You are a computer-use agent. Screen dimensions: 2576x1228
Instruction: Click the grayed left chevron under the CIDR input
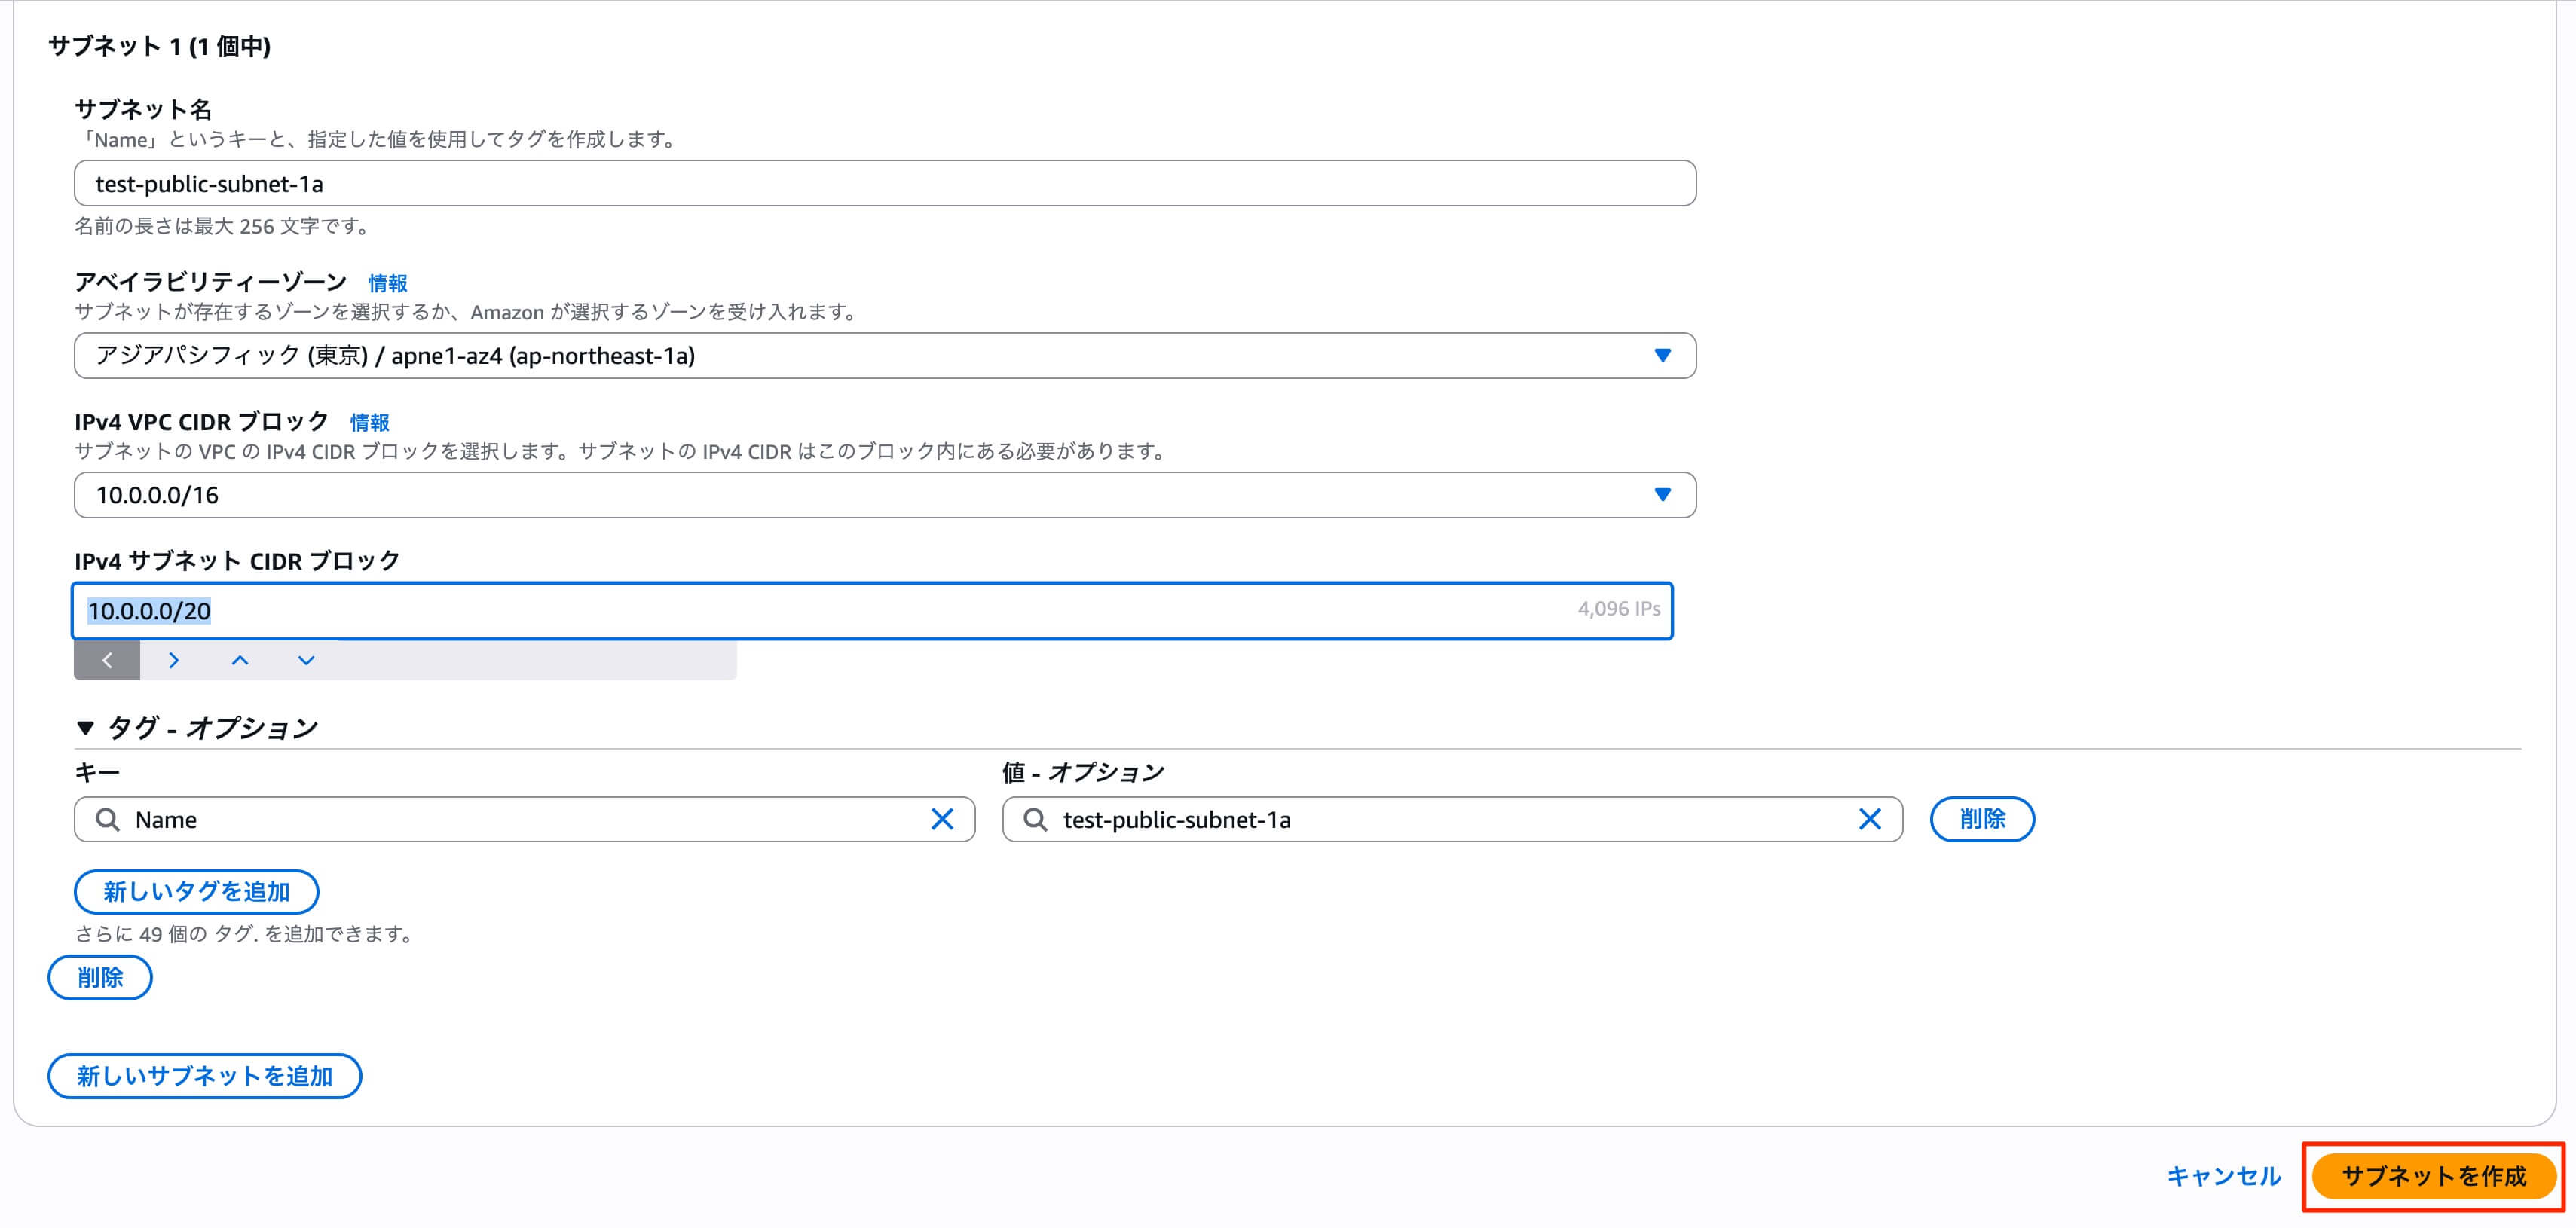pos(106,660)
